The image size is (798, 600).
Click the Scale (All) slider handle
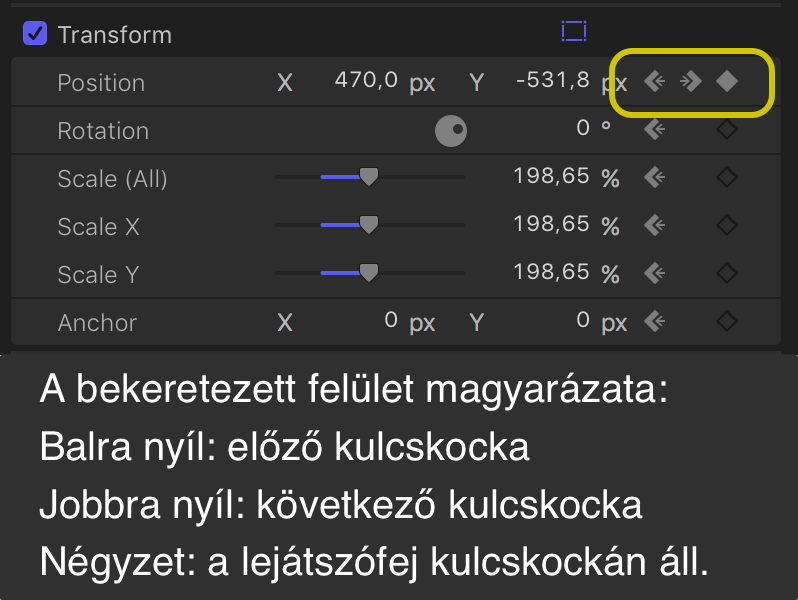pyautogui.click(x=369, y=177)
